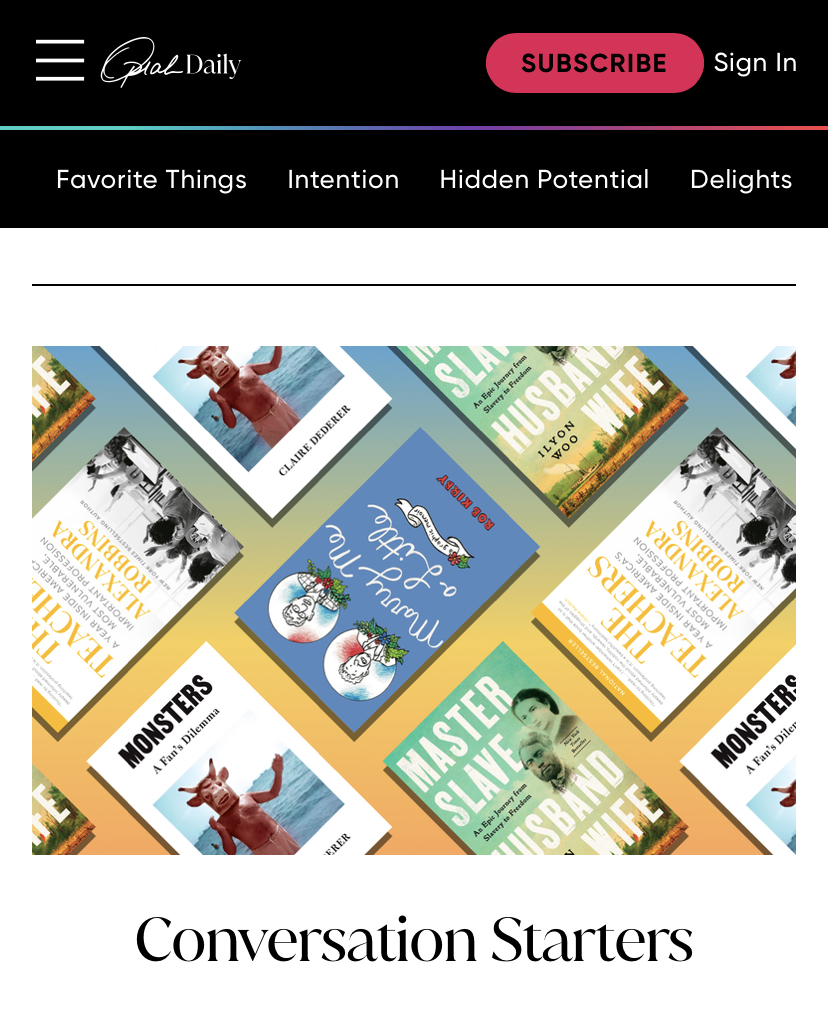Screen dimensions: 828x1012
Task: Open Hidden Potential nav item
Action: click(x=544, y=179)
